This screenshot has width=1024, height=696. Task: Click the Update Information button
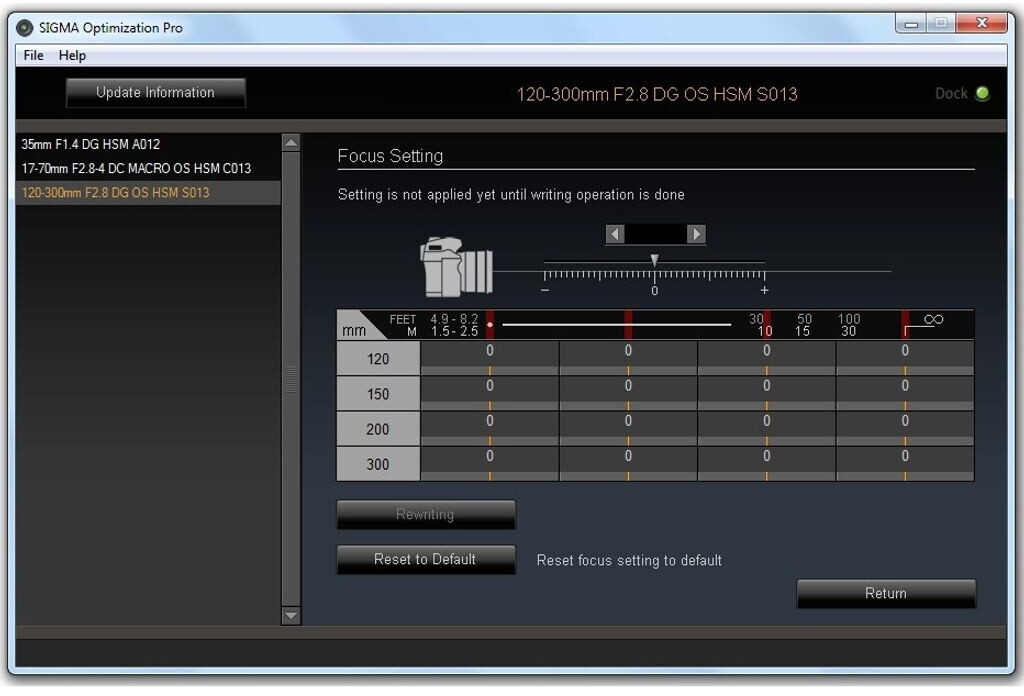(x=155, y=92)
